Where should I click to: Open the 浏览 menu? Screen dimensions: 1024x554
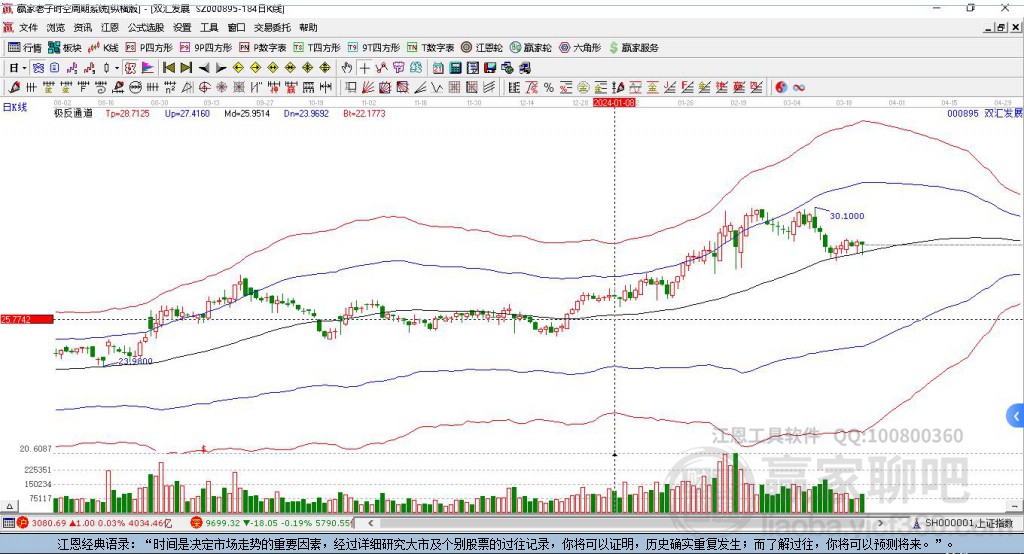(x=56, y=27)
